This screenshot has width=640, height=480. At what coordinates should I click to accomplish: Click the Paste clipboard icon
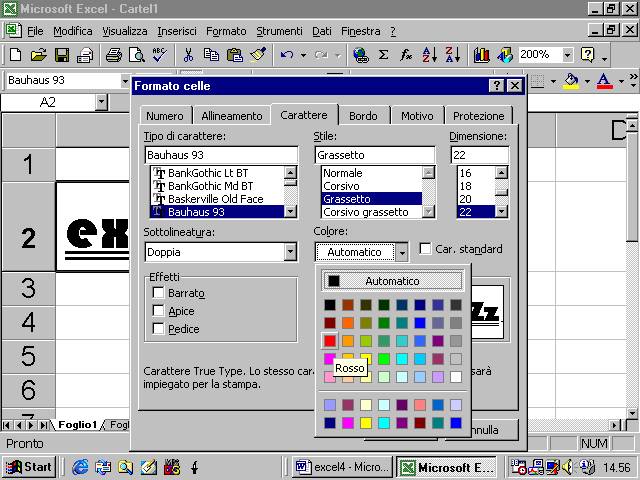coord(235,54)
